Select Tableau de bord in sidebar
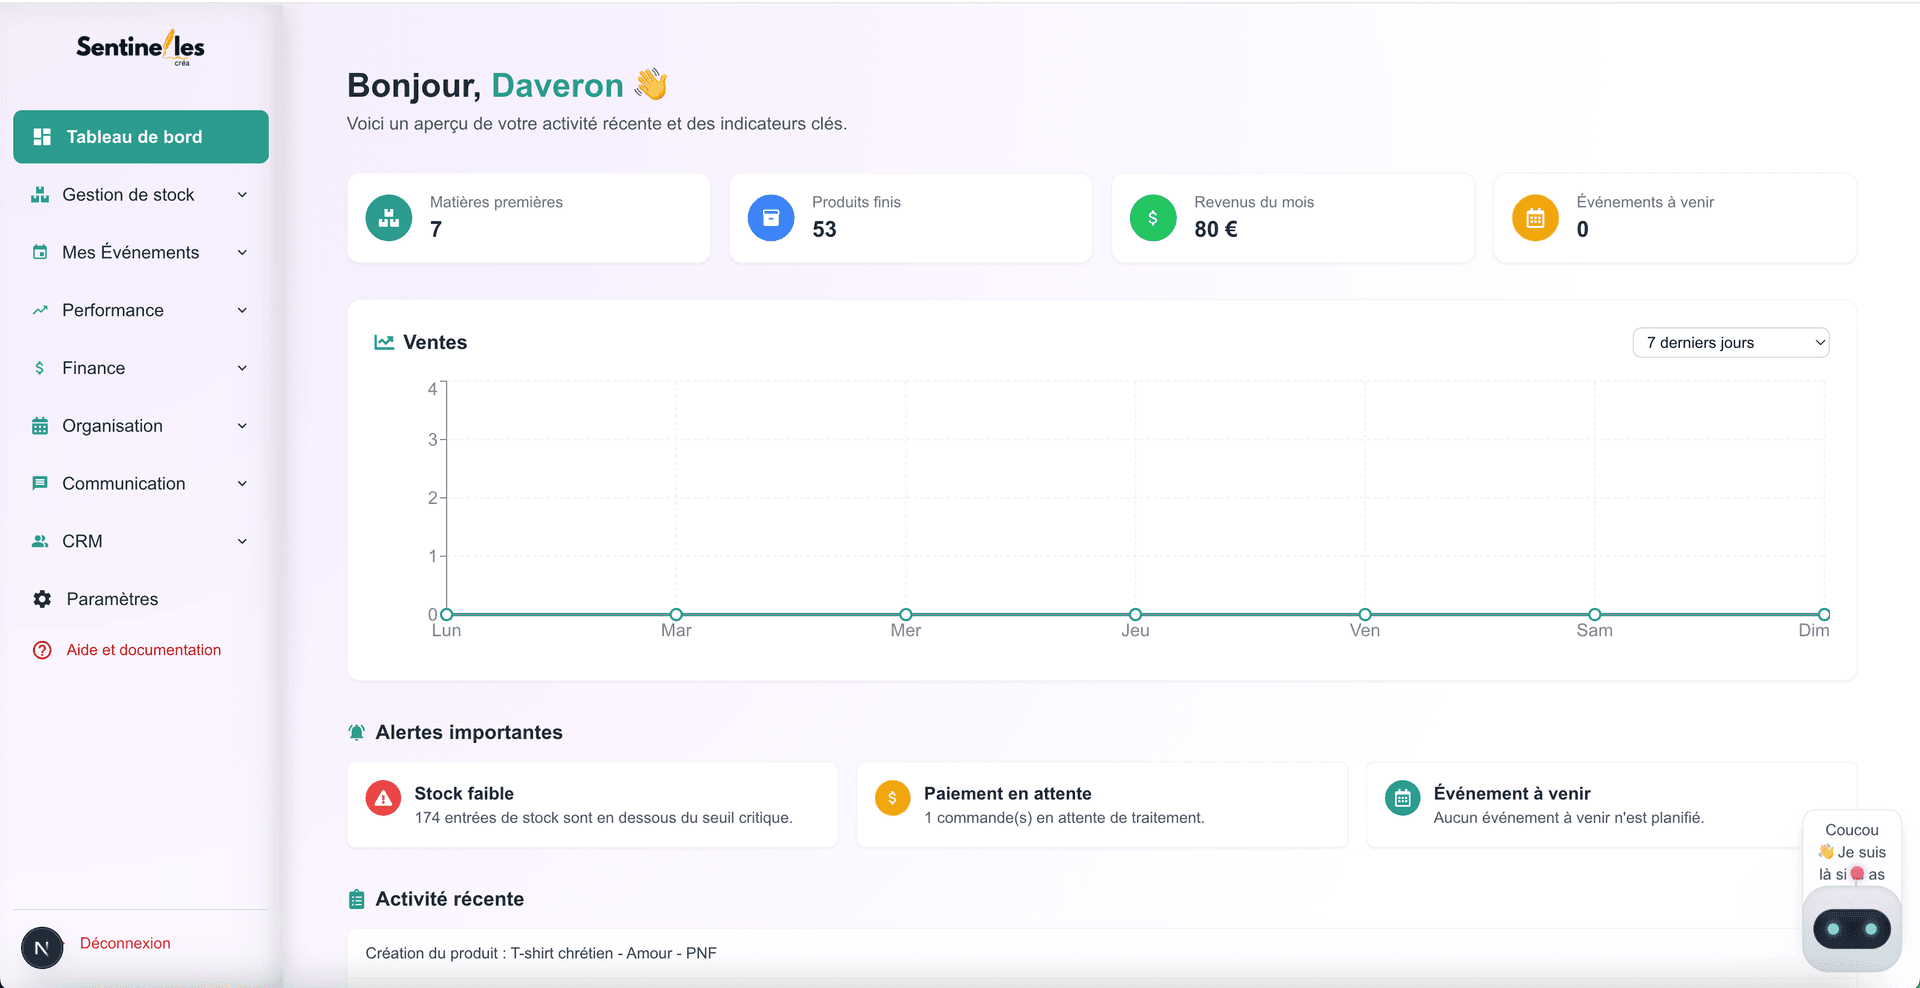This screenshot has height=988, width=1920. [x=140, y=137]
